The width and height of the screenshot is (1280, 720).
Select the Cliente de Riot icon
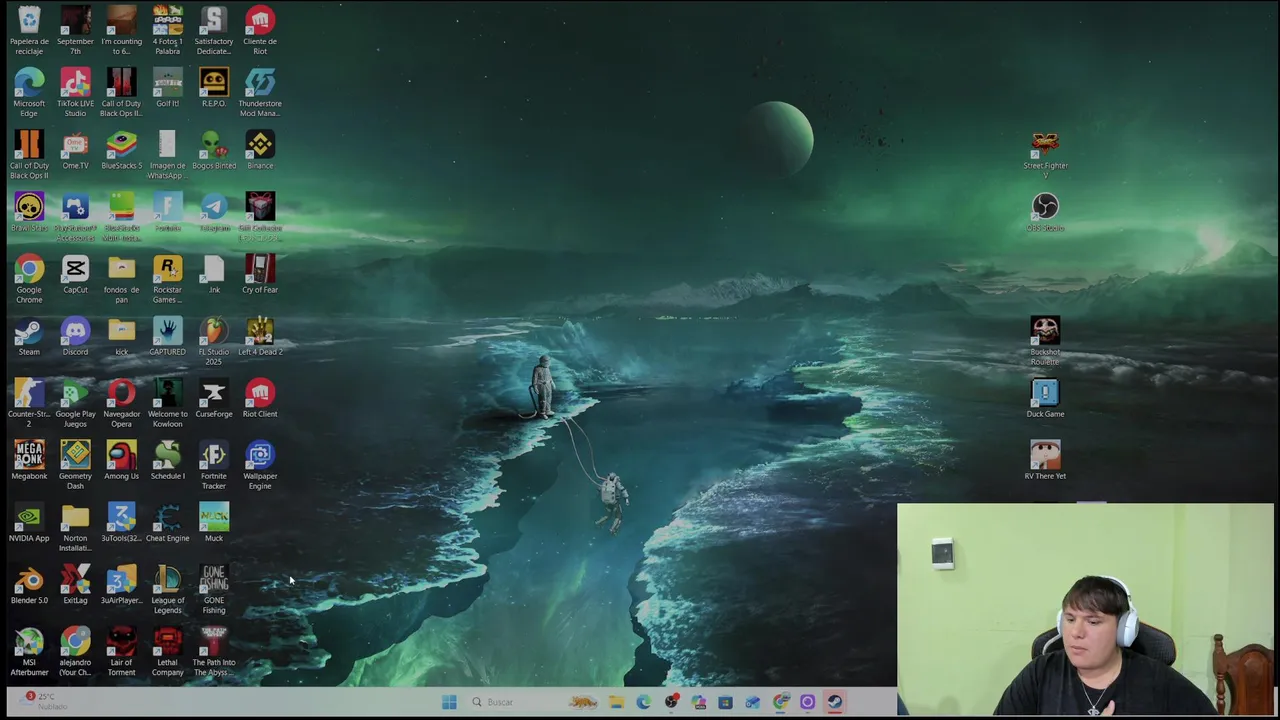tap(260, 30)
